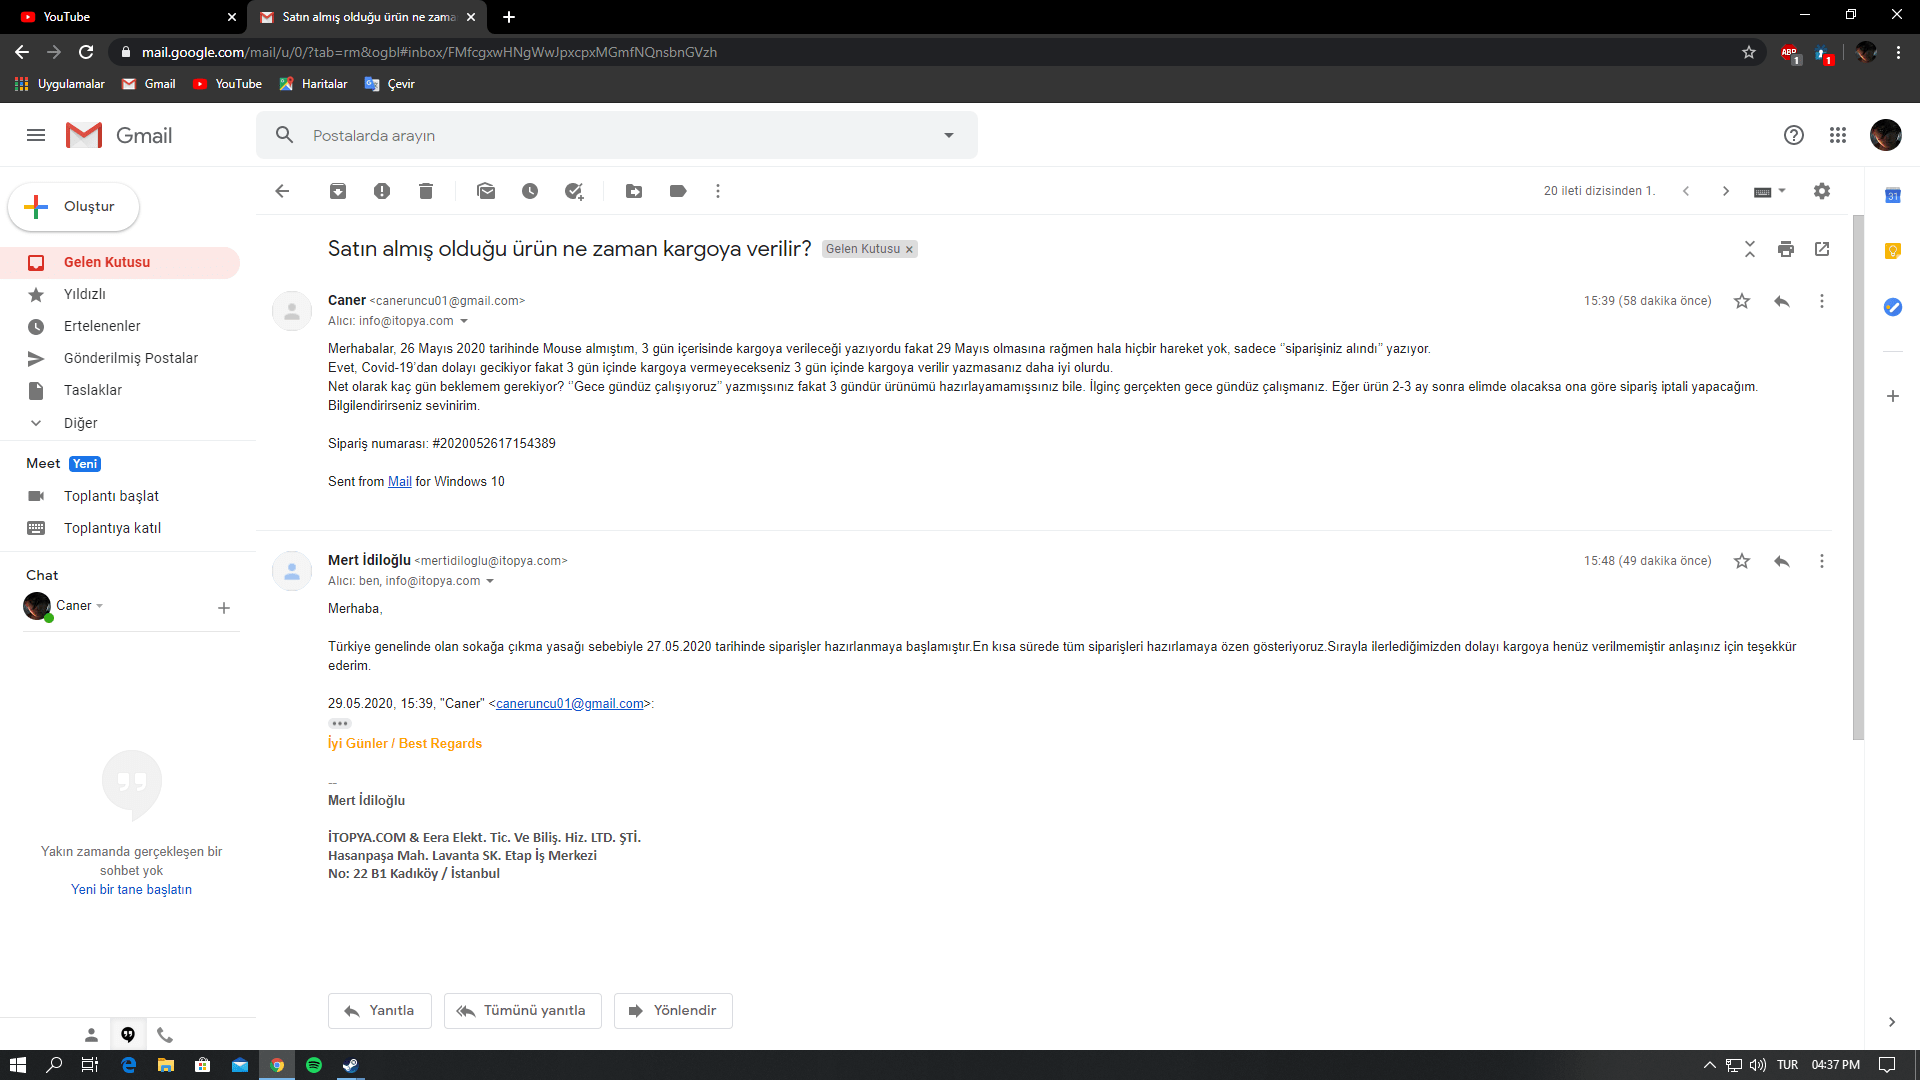
Task: Click the Yanıtla reply button
Action: 379,1010
